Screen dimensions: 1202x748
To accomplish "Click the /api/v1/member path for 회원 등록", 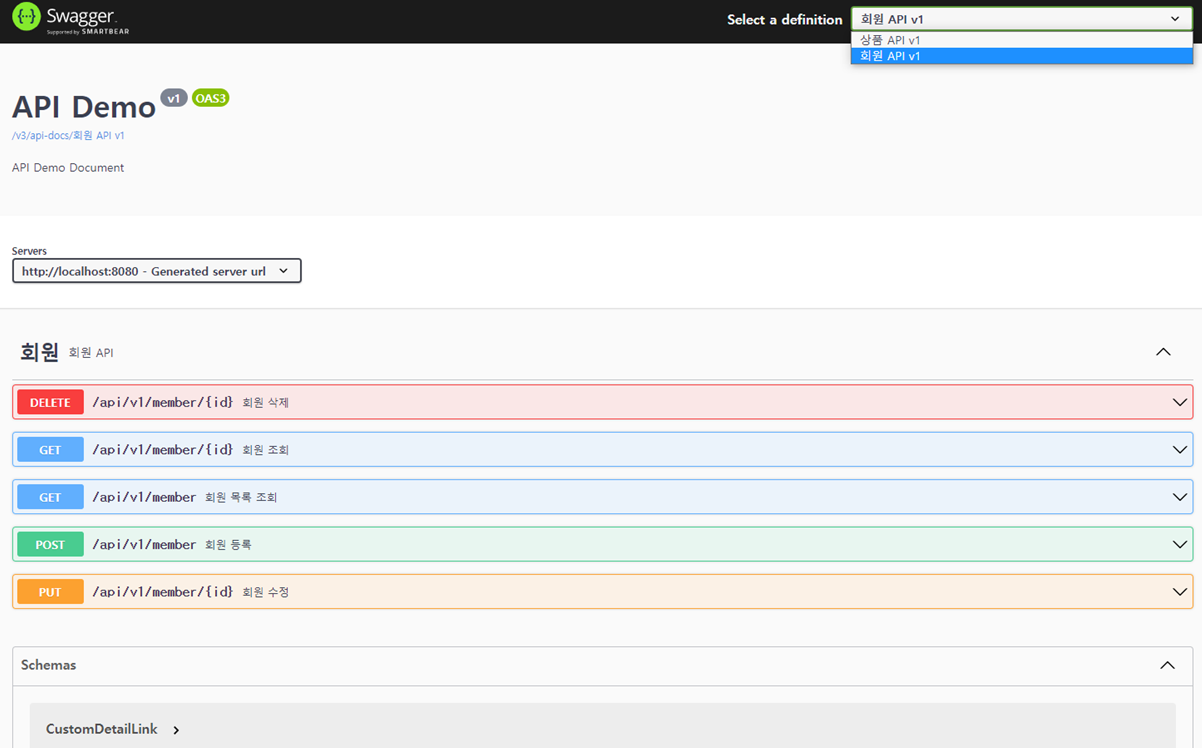I will 144,545.
